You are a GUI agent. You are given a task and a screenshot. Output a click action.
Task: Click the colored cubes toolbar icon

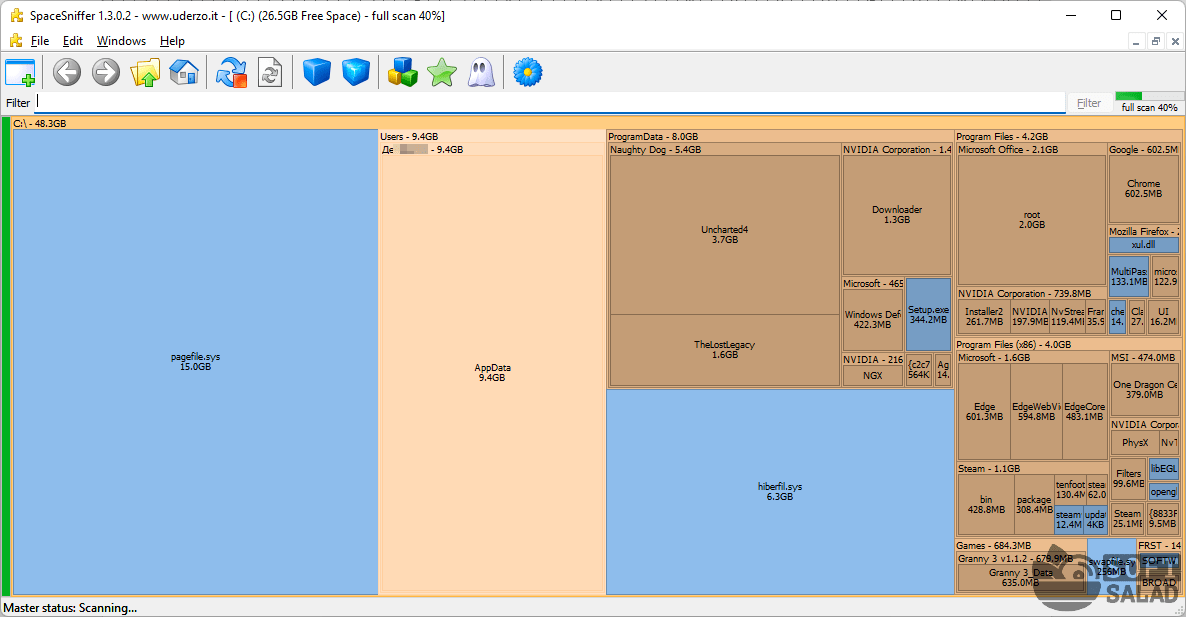click(x=402, y=73)
